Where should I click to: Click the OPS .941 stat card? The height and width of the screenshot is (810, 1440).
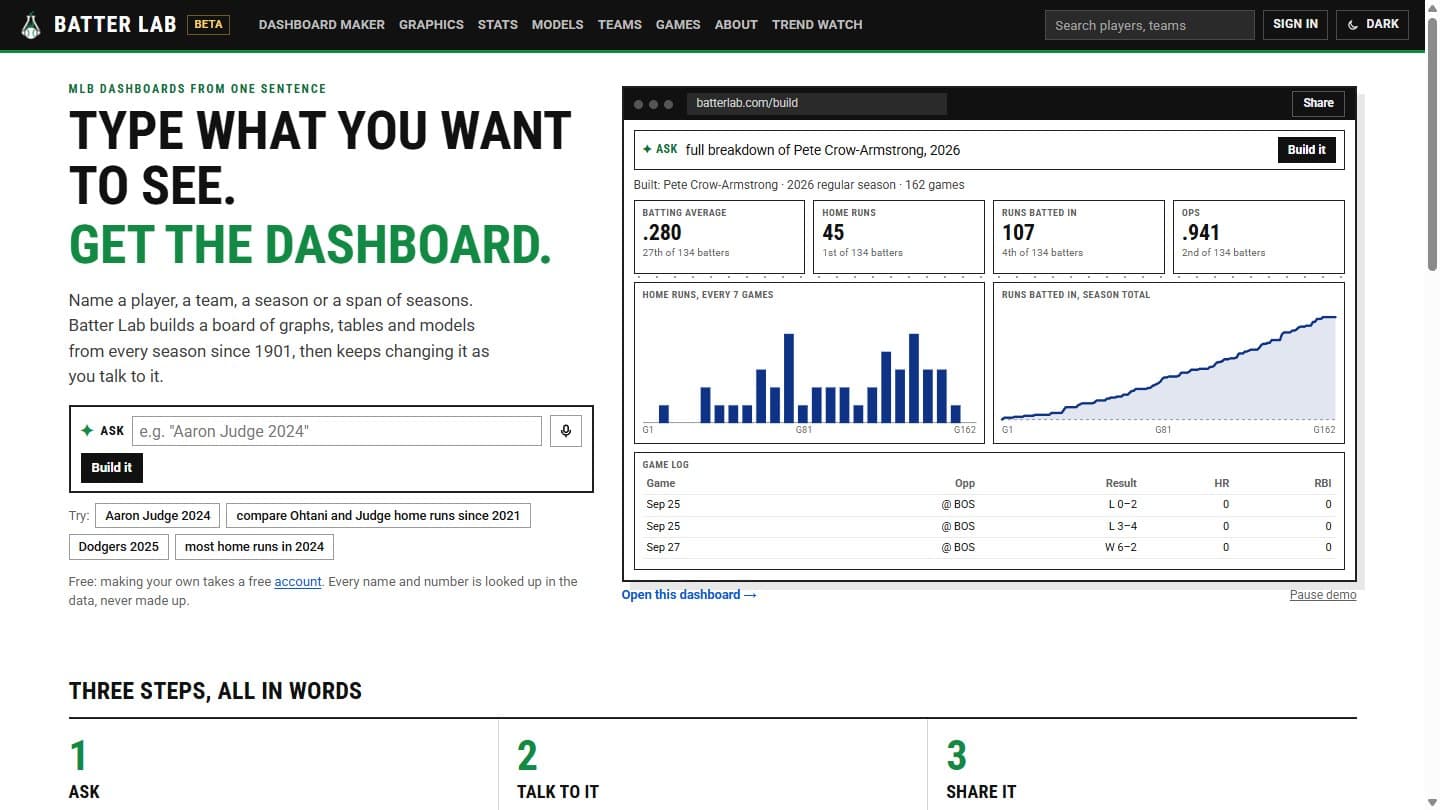click(x=1259, y=237)
